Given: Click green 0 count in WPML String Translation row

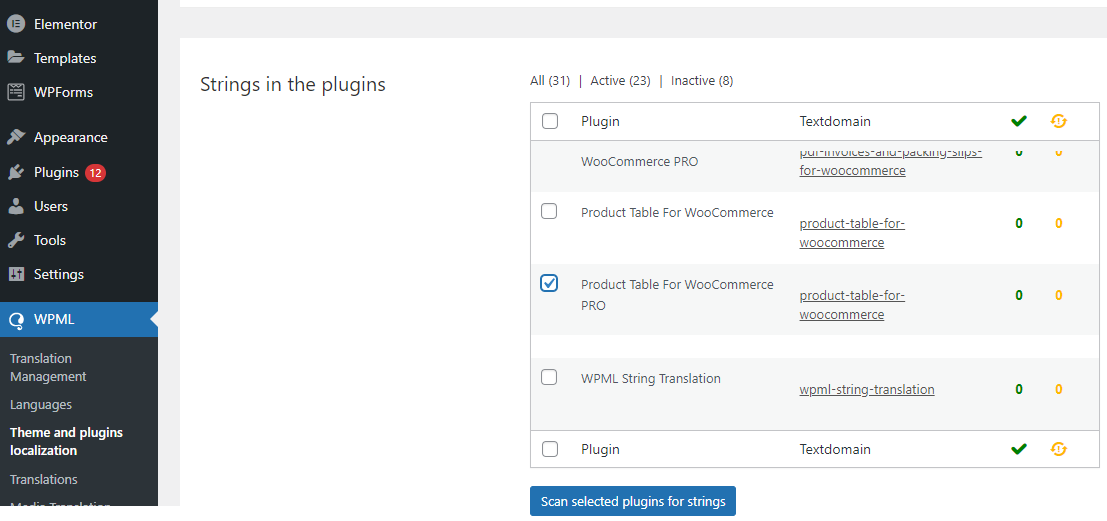Looking at the screenshot, I should pyautogui.click(x=1019, y=389).
